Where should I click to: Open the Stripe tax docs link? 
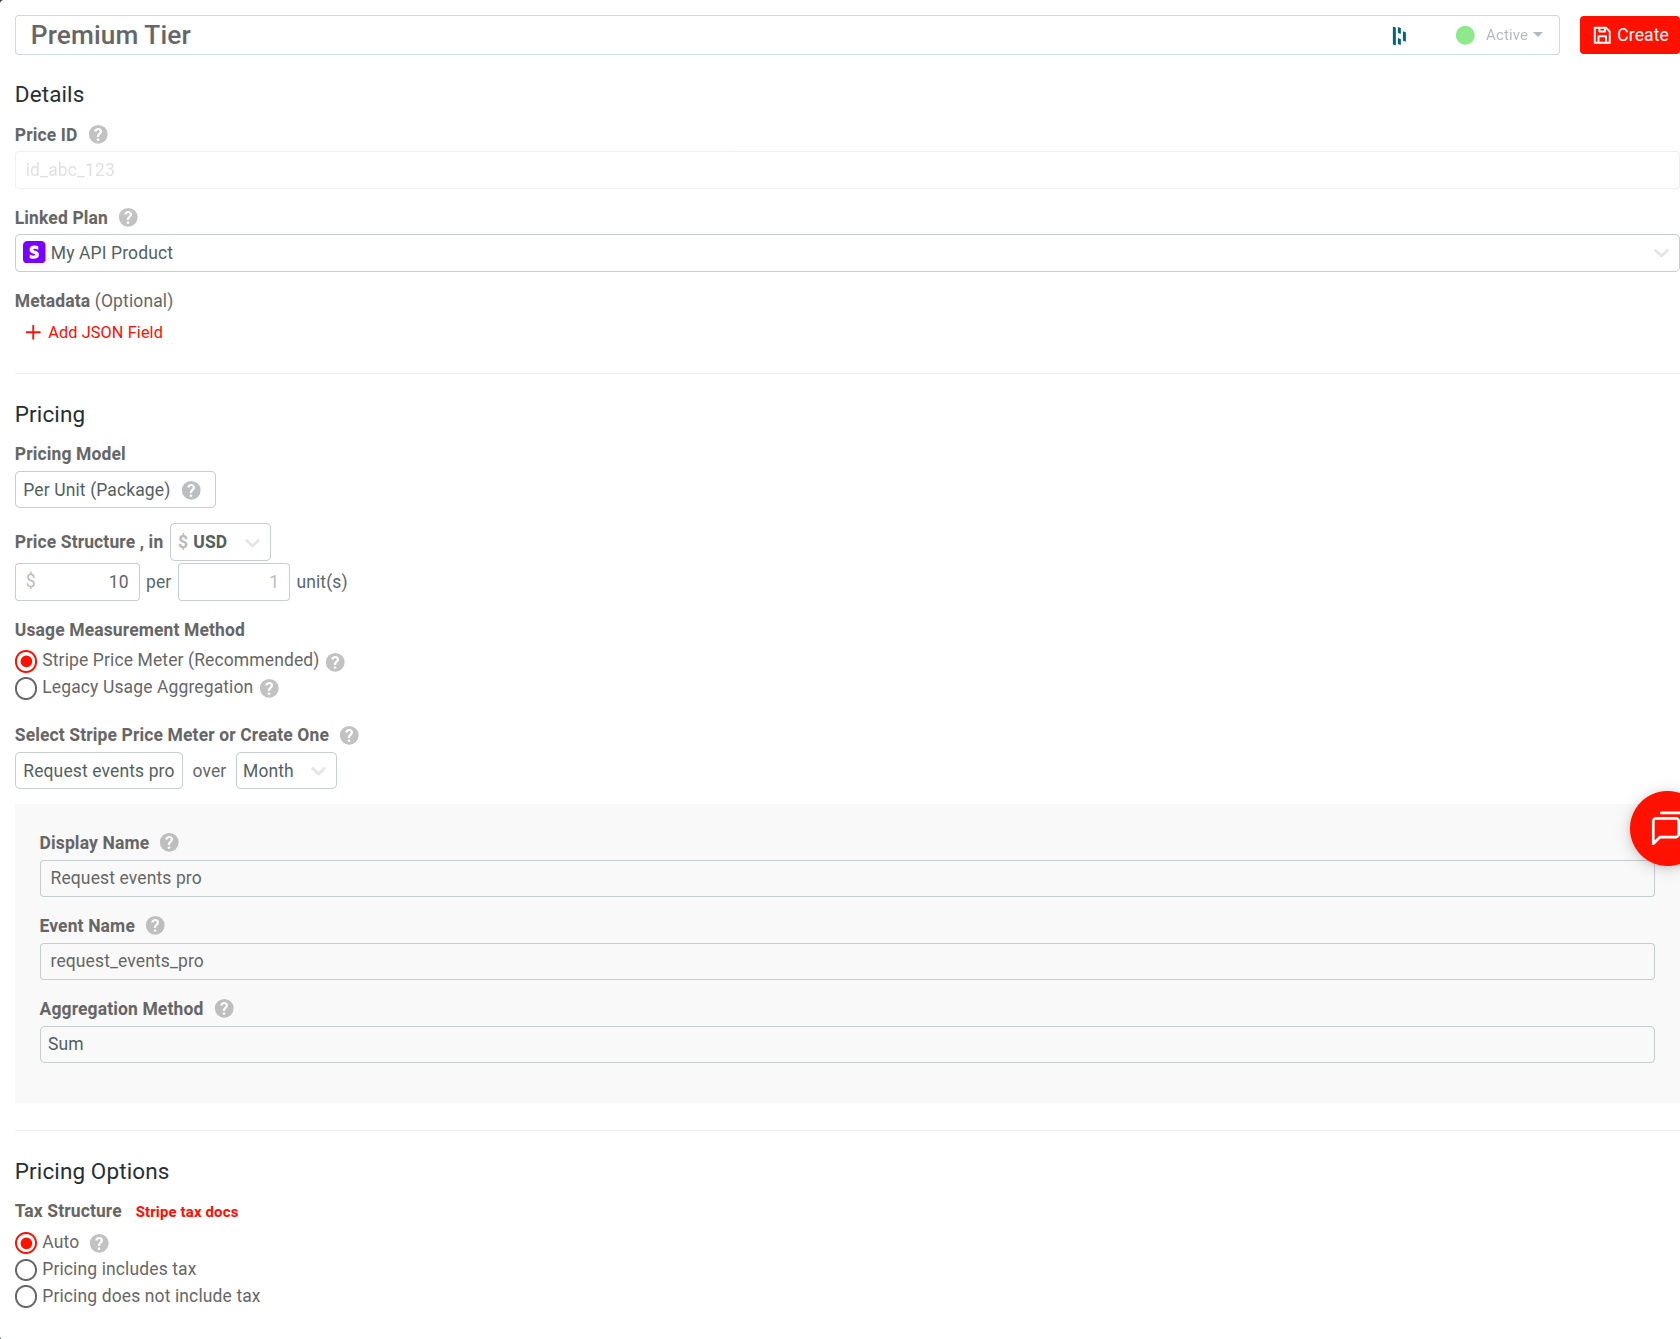point(187,1212)
